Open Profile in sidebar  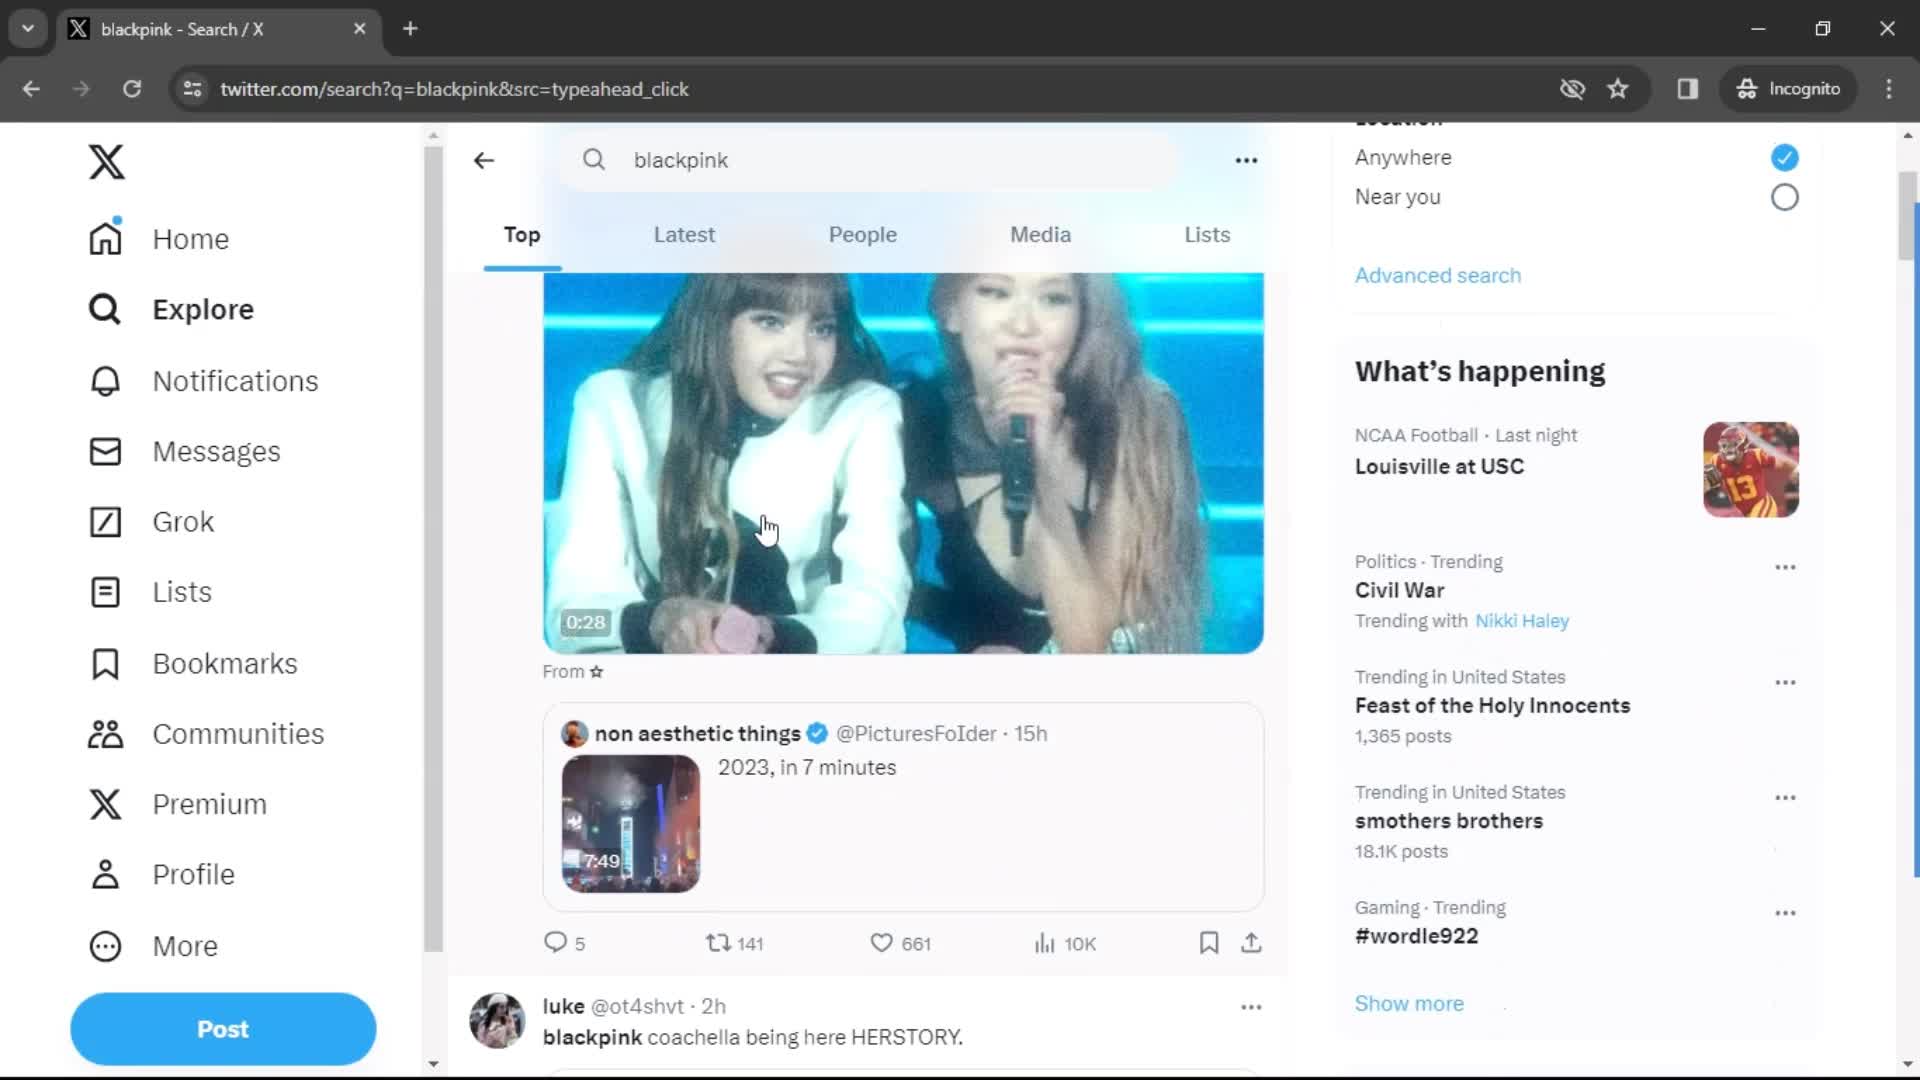click(161, 874)
